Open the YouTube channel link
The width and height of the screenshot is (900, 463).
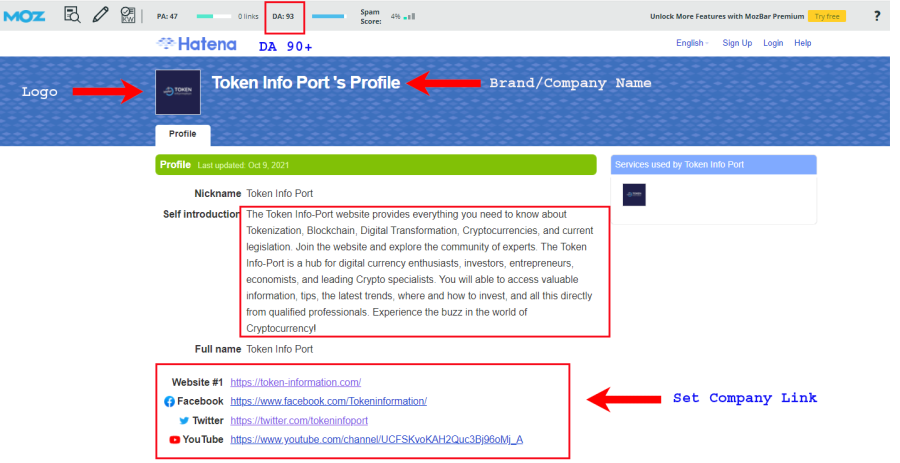coord(377,439)
